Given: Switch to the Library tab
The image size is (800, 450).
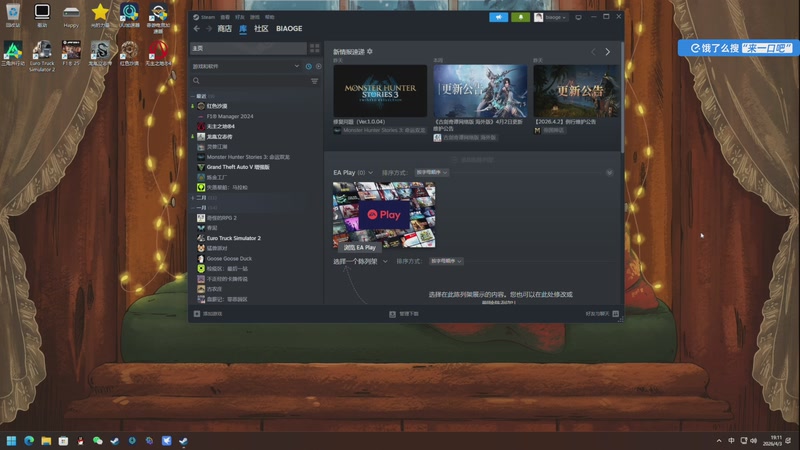Looking at the screenshot, I should 243,29.
